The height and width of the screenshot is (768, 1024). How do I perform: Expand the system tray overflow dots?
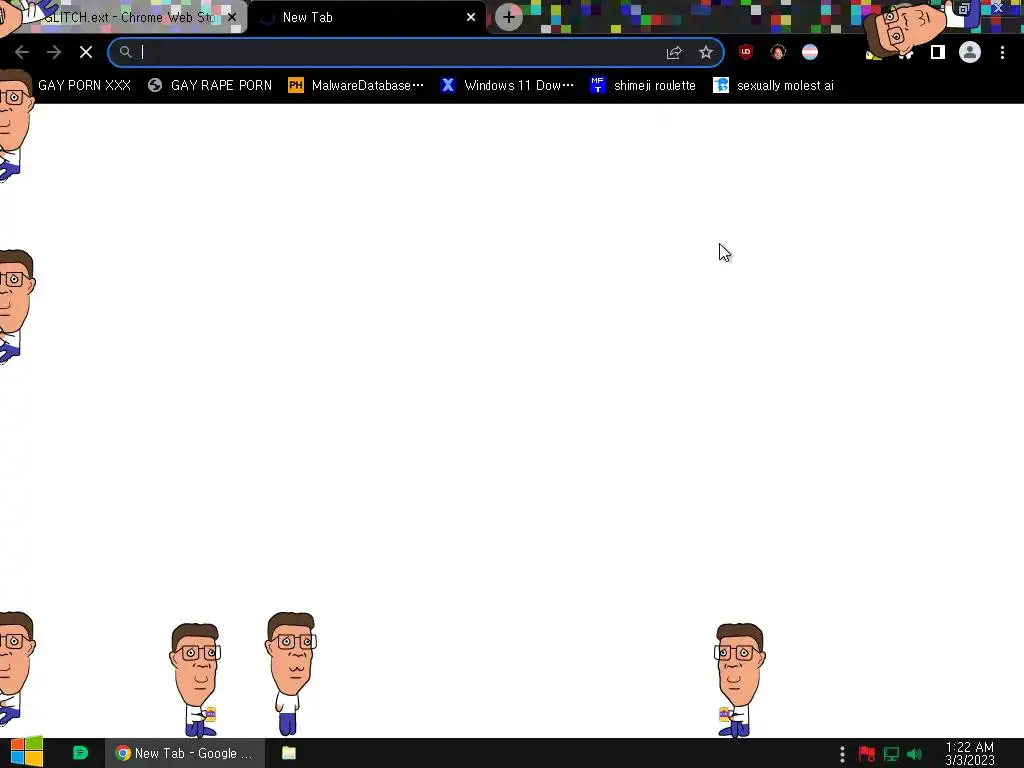click(842, 754)
